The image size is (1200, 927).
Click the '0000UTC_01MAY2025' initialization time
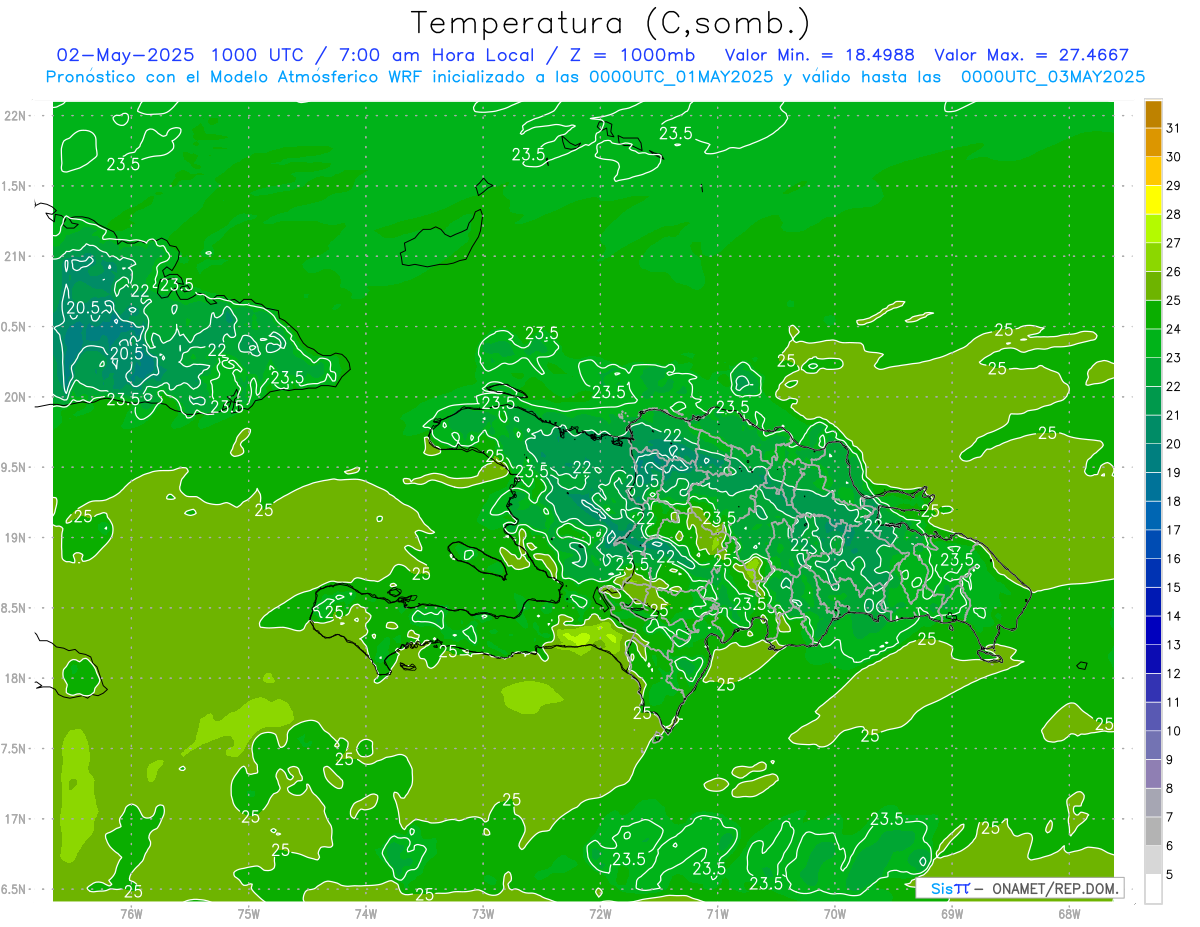(x=681, y=76)
